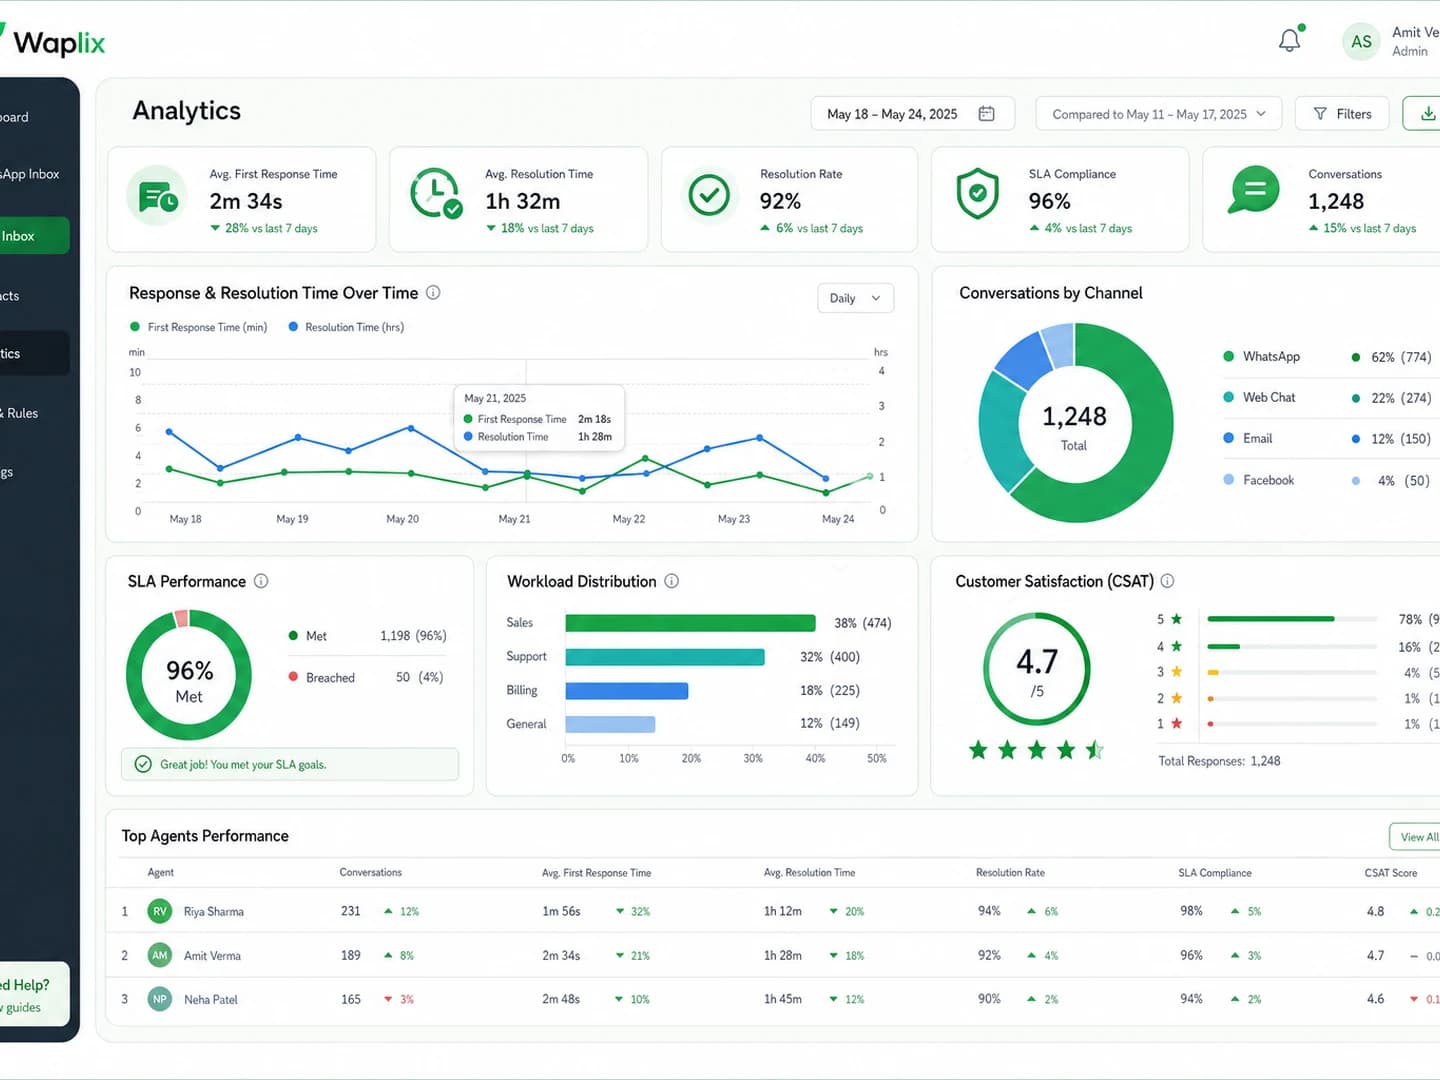Click the RV avatar for Riya Sharma
Image resolution: width=1440 pixels, height=1080 pixels.
pos(160,911)
